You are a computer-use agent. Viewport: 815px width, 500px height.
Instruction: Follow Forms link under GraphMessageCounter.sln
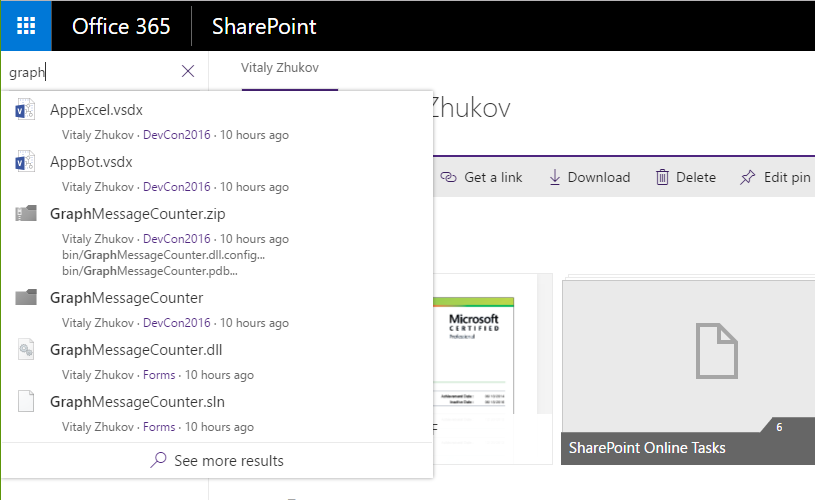159,427
